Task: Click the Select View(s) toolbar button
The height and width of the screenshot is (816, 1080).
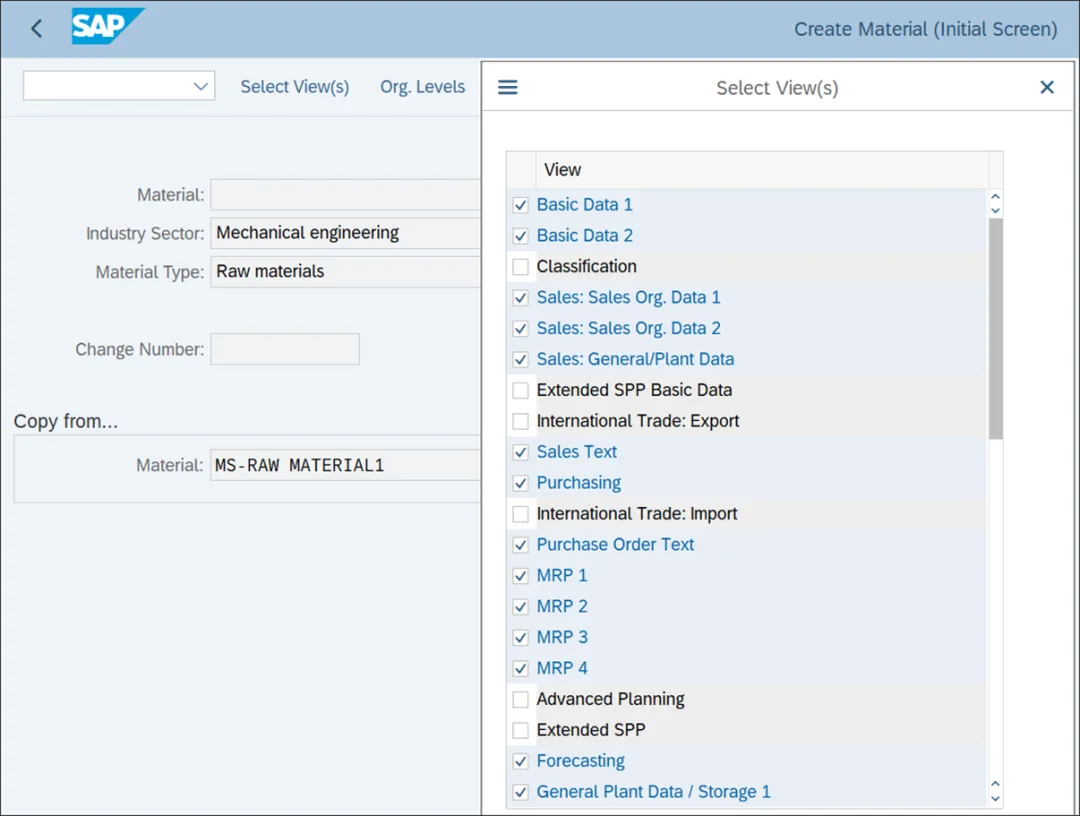Action: click(x=294, y=87)
